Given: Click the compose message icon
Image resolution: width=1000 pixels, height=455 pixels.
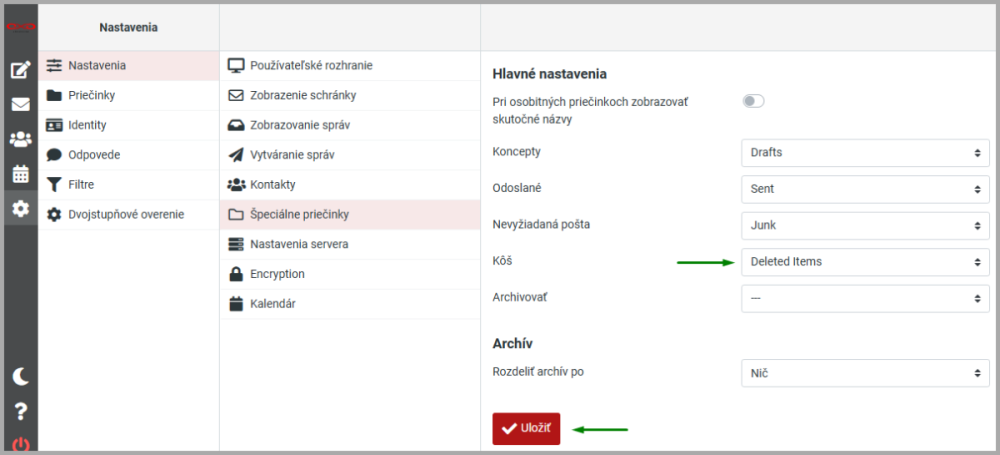Looking at the screenshot, I should pyautogui.click(x=20, y=70).
